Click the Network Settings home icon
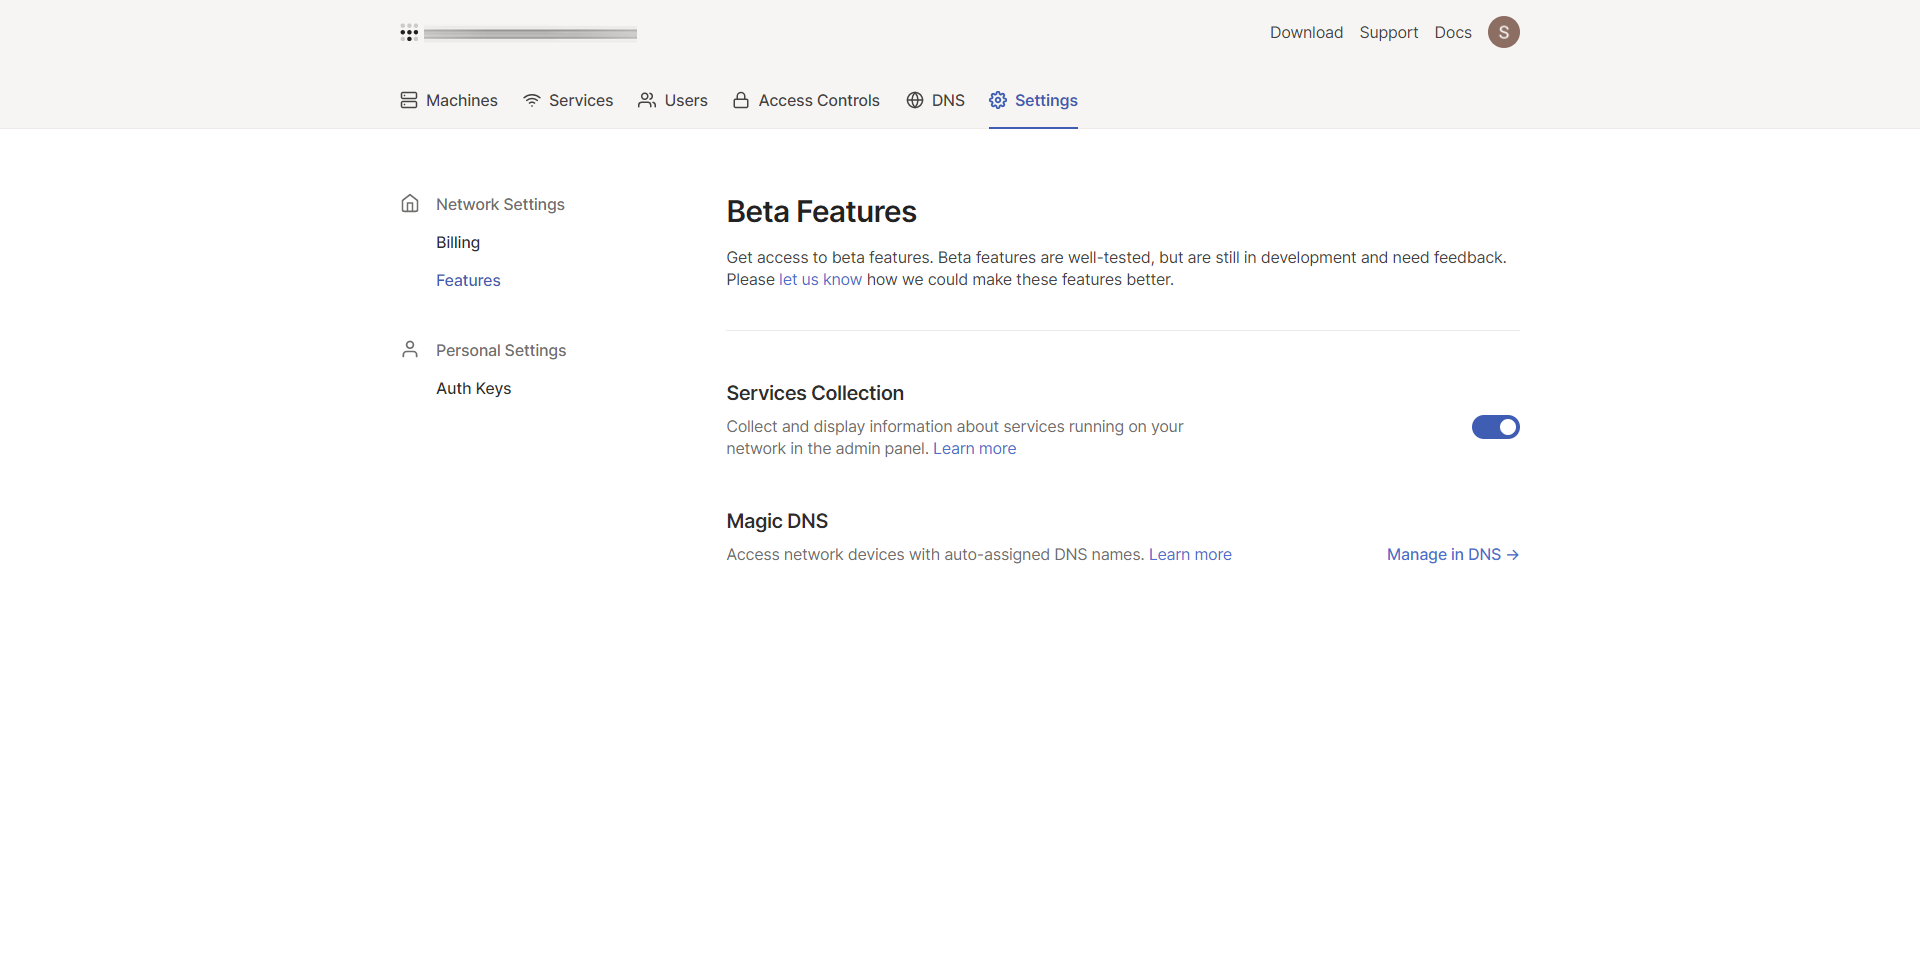 click(410, 204)
